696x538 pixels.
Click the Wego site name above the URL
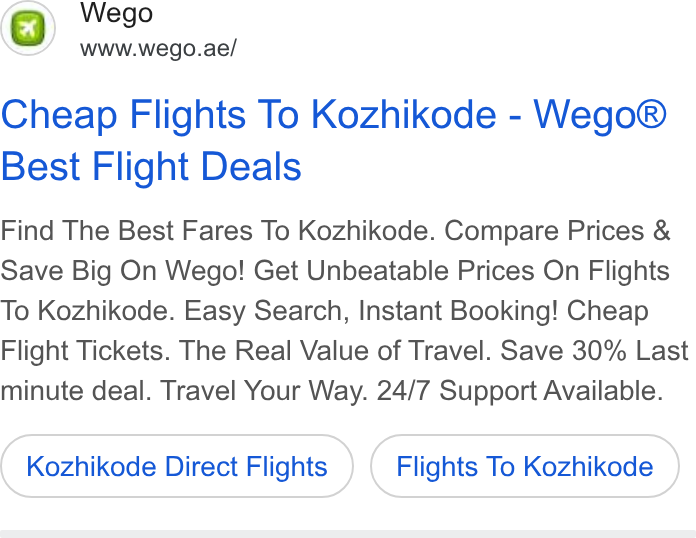[x=117, y=13]
